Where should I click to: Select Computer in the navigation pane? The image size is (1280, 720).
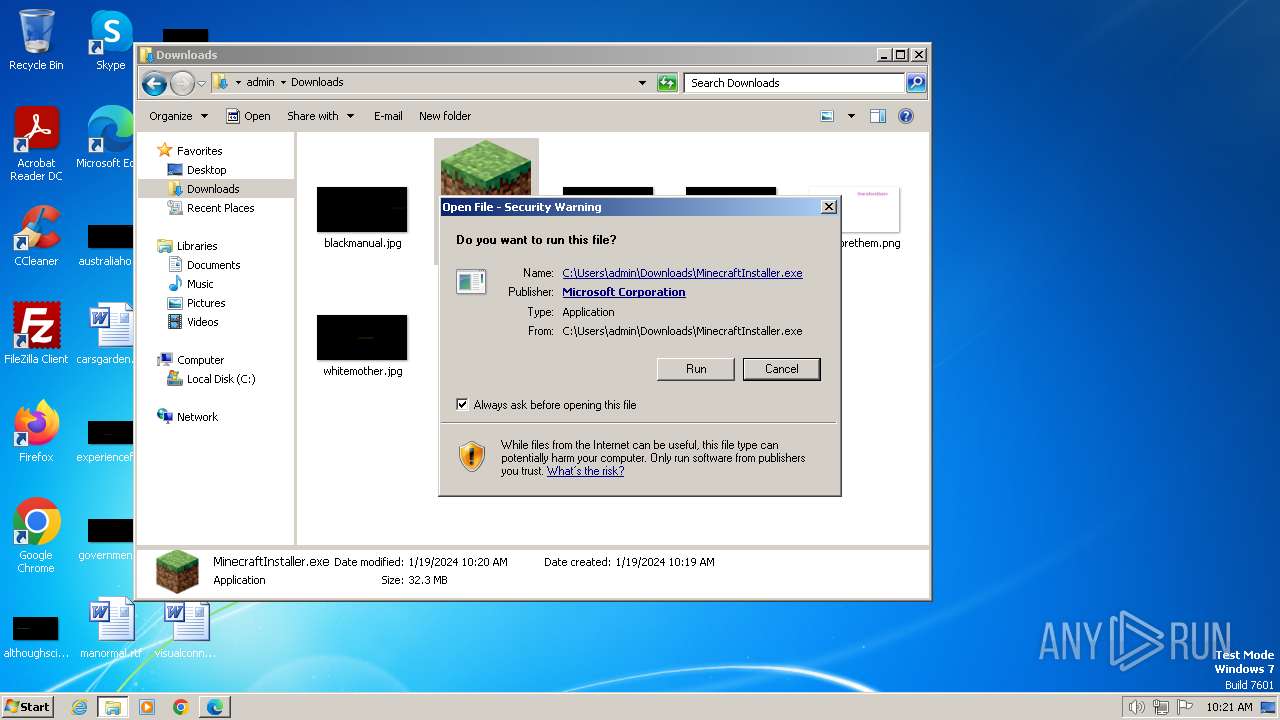[190, 360]
